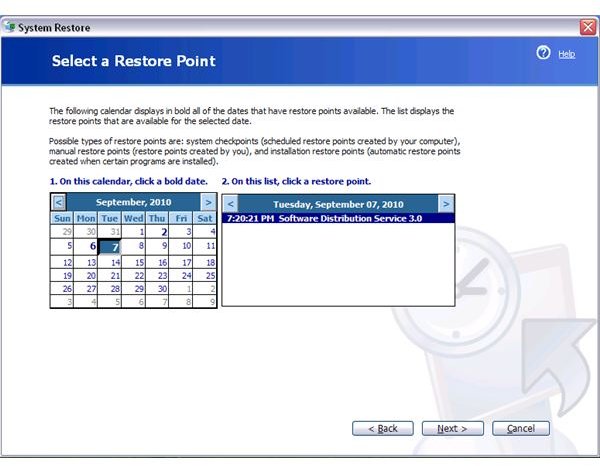Click greyed August 31 date
Image resolution: width=600 pixels, height=466 pixels.
click(x=110, y=231)
